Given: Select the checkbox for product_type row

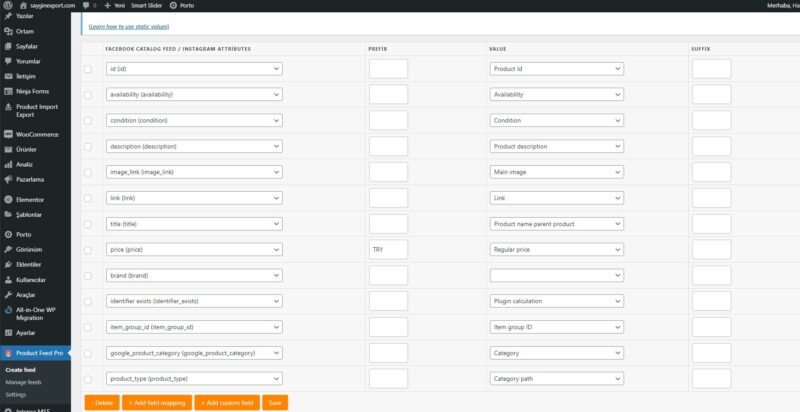Looking at the screenshot, I should click(88, 379).
